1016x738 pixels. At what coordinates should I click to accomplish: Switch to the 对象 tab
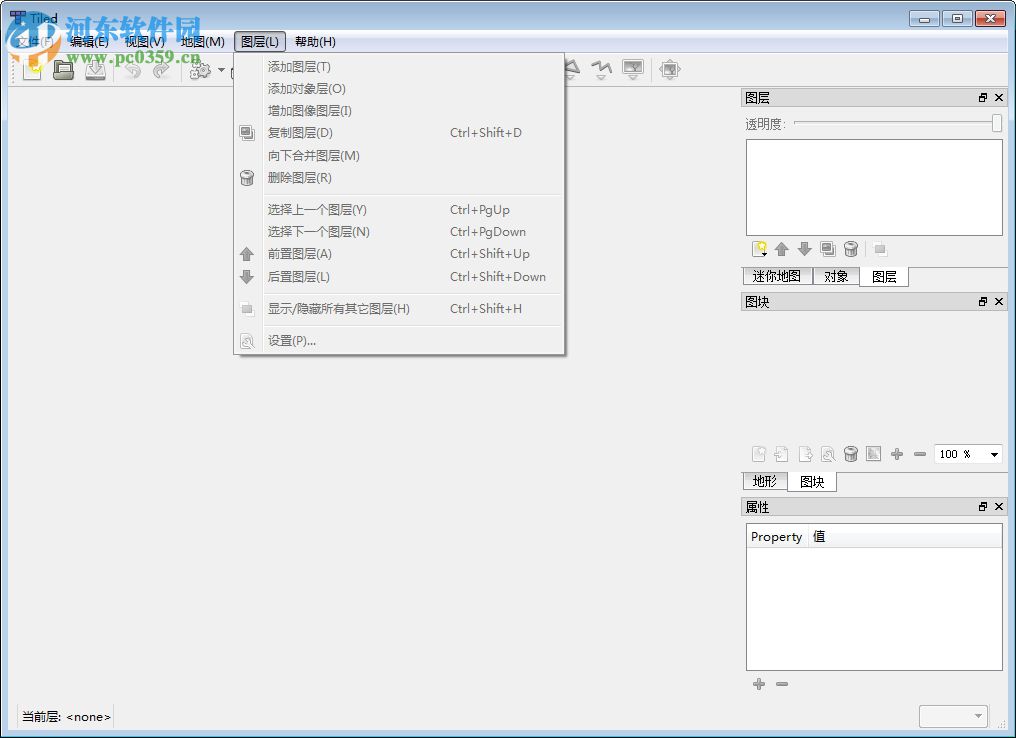836,277
